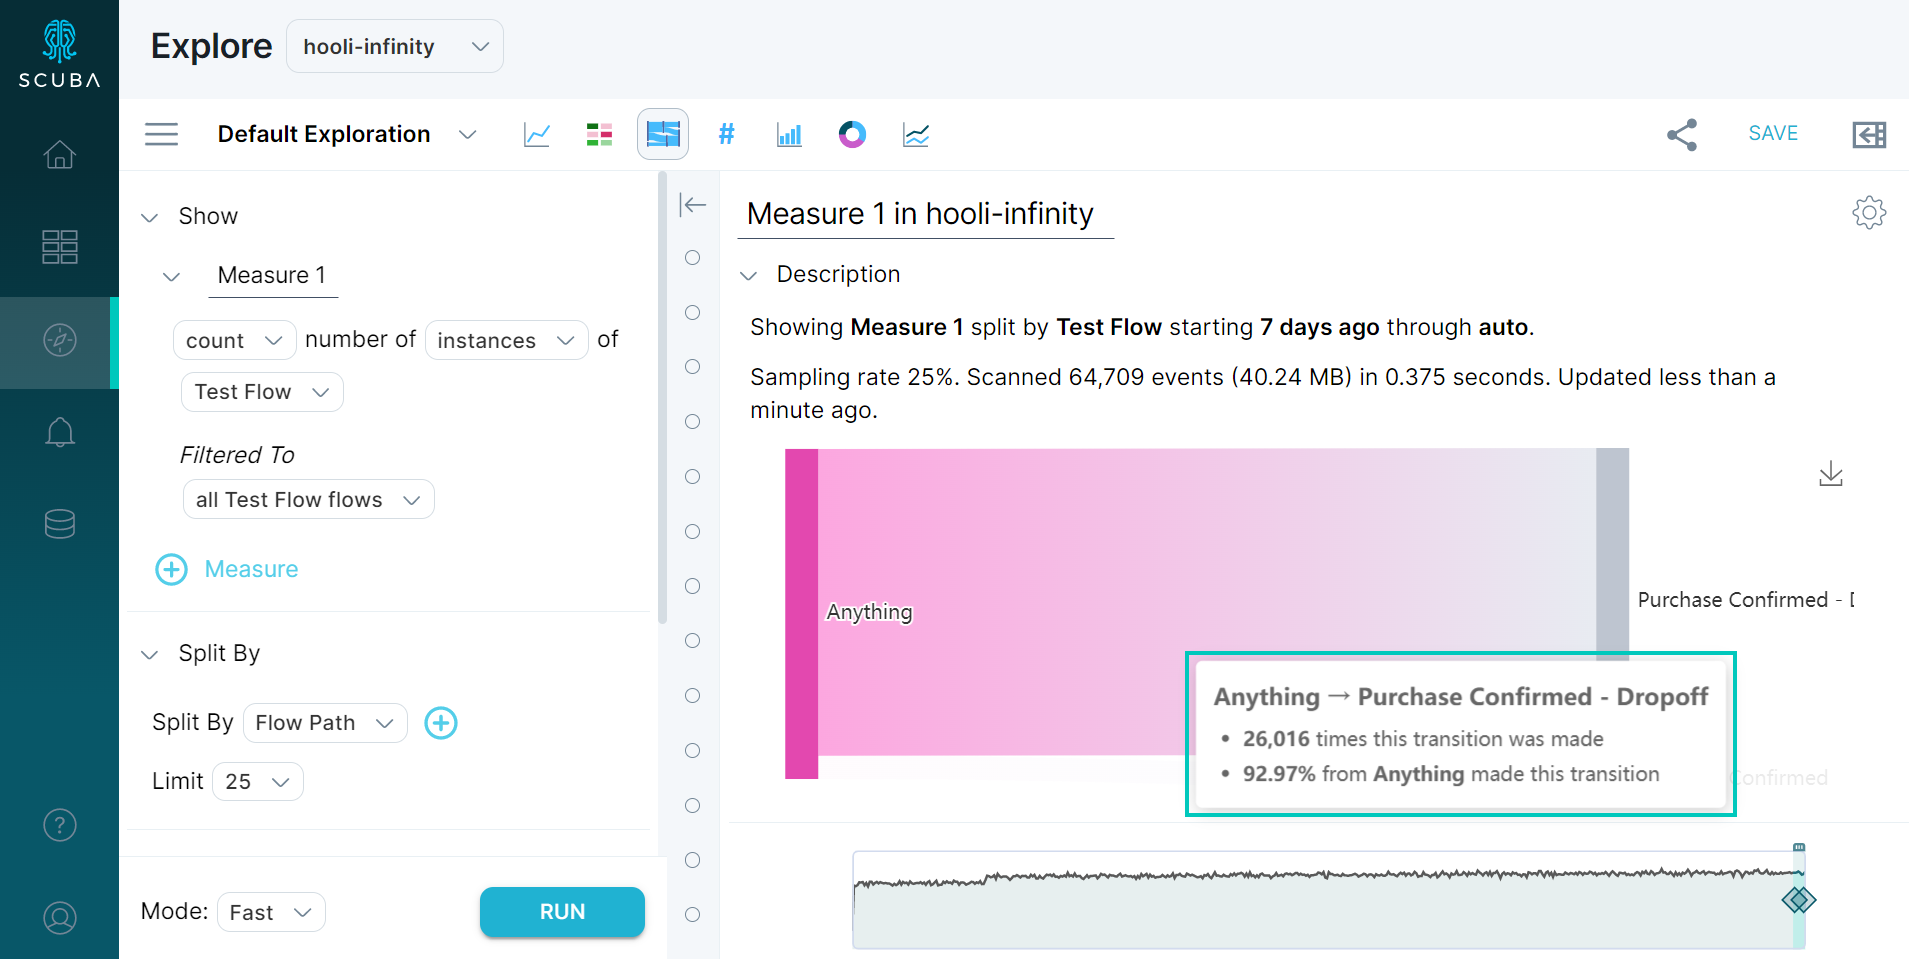The width and height of the screenshot is (1909, 959).
Task: Open the Default Exploration dropdown chevron
Action: (467, 134)
